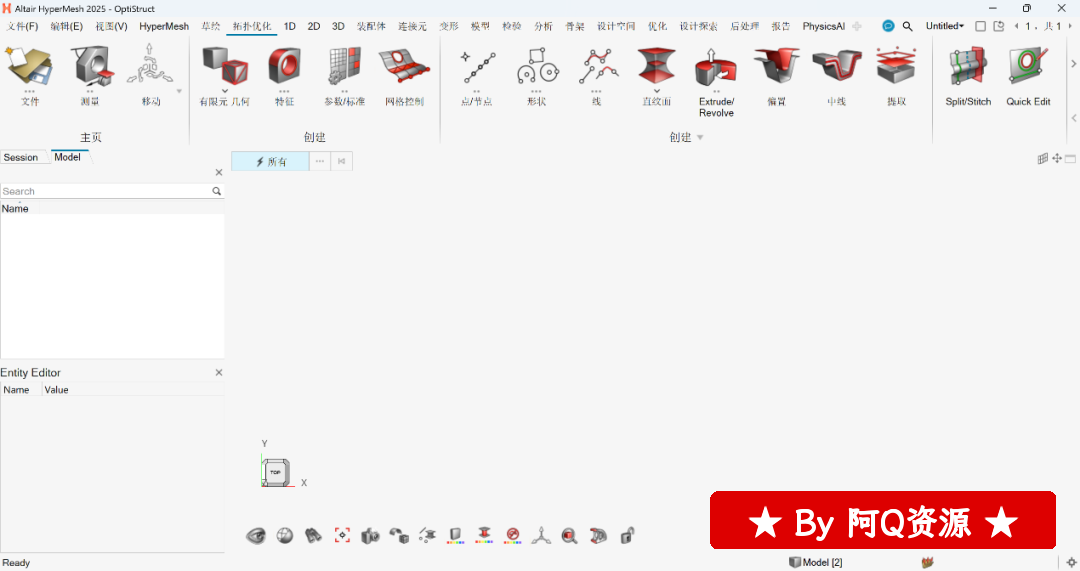Click the binoculars find icon
Screen dimensions: 1080x571
313,535
